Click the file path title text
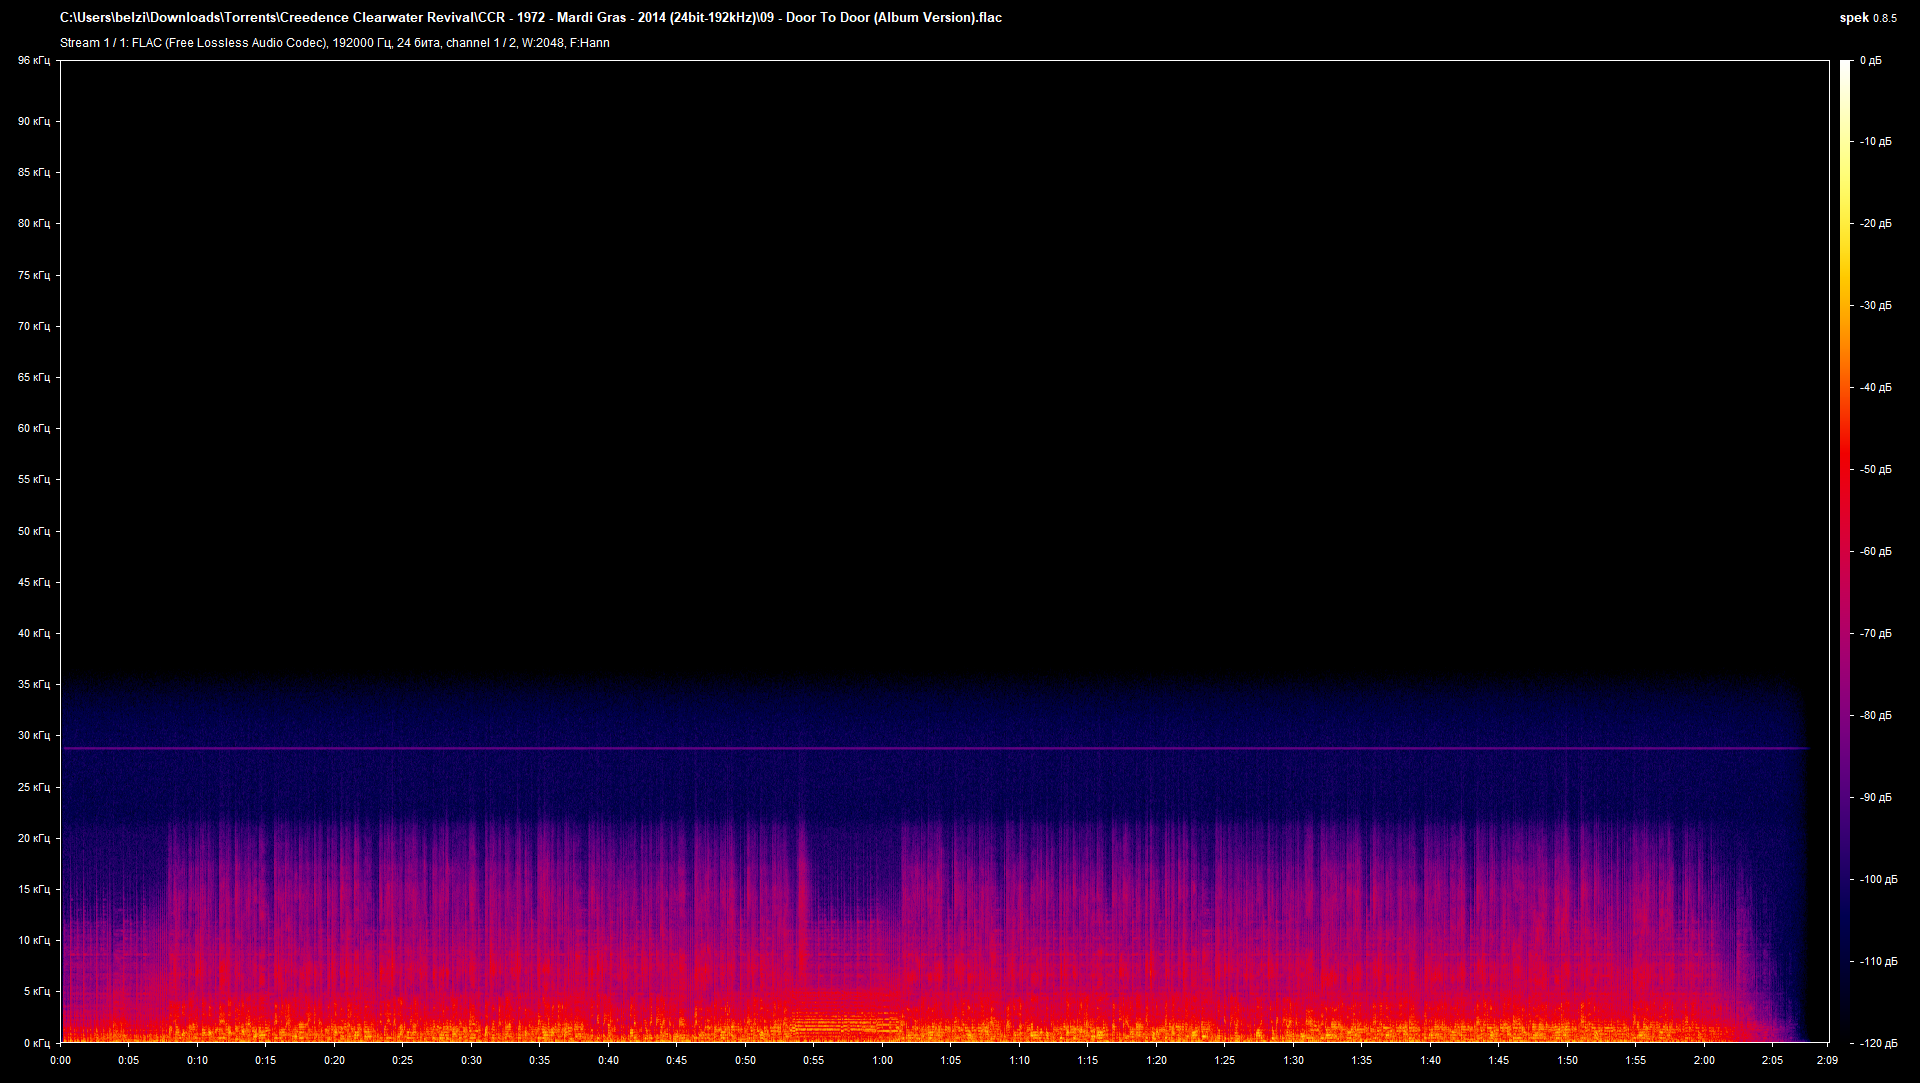Viewport: 1920px width, 1083px height. point(530,17)
